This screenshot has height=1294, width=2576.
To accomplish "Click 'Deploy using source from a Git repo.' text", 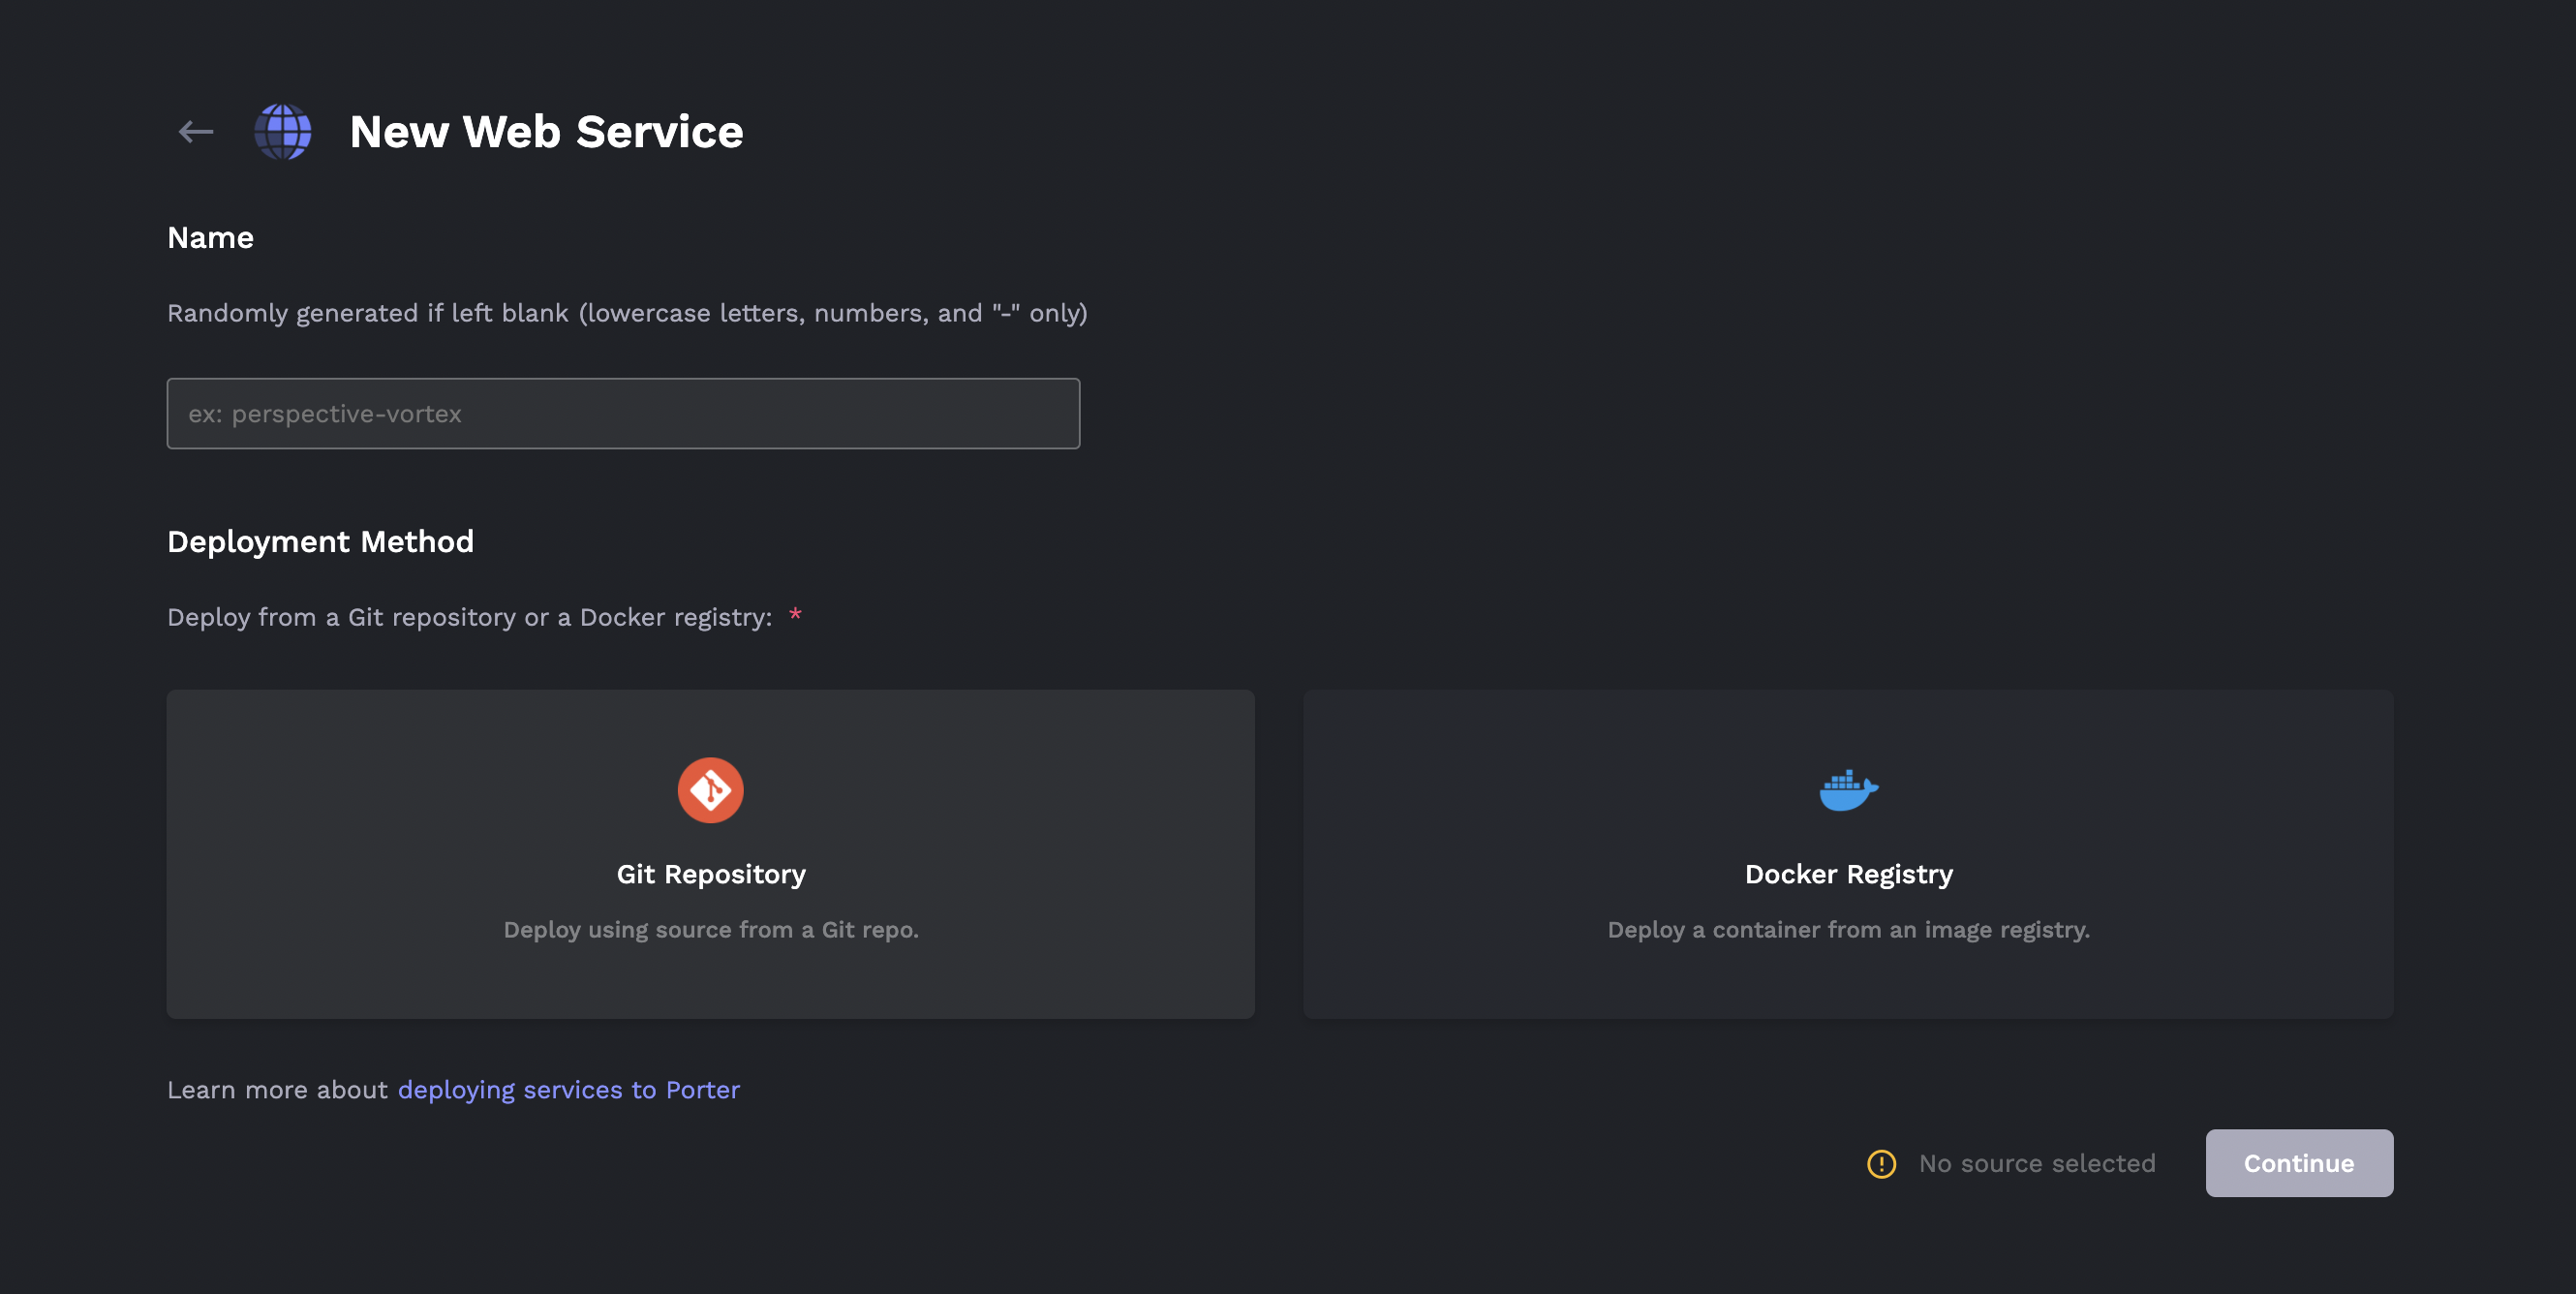I will [710, 930].
